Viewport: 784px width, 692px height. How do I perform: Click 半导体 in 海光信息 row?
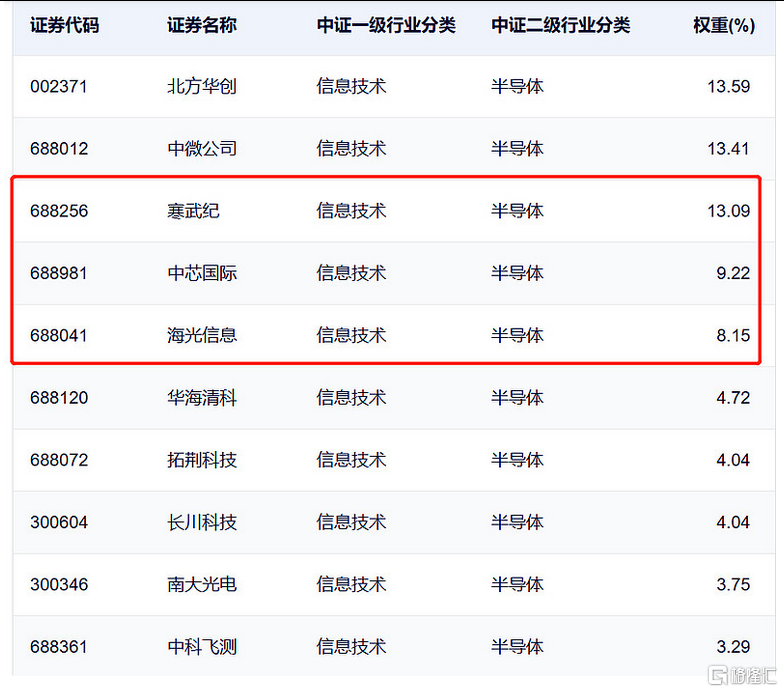517,336
